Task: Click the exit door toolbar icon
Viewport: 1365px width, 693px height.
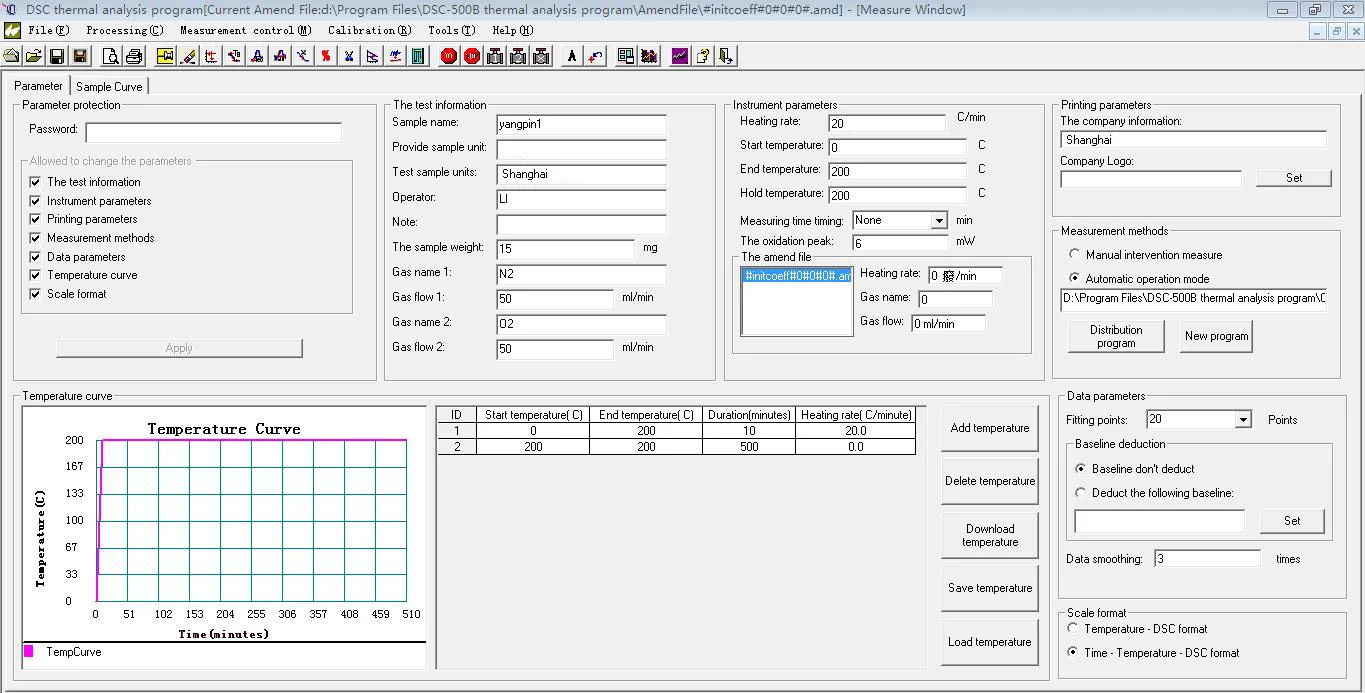Action: 726,57
